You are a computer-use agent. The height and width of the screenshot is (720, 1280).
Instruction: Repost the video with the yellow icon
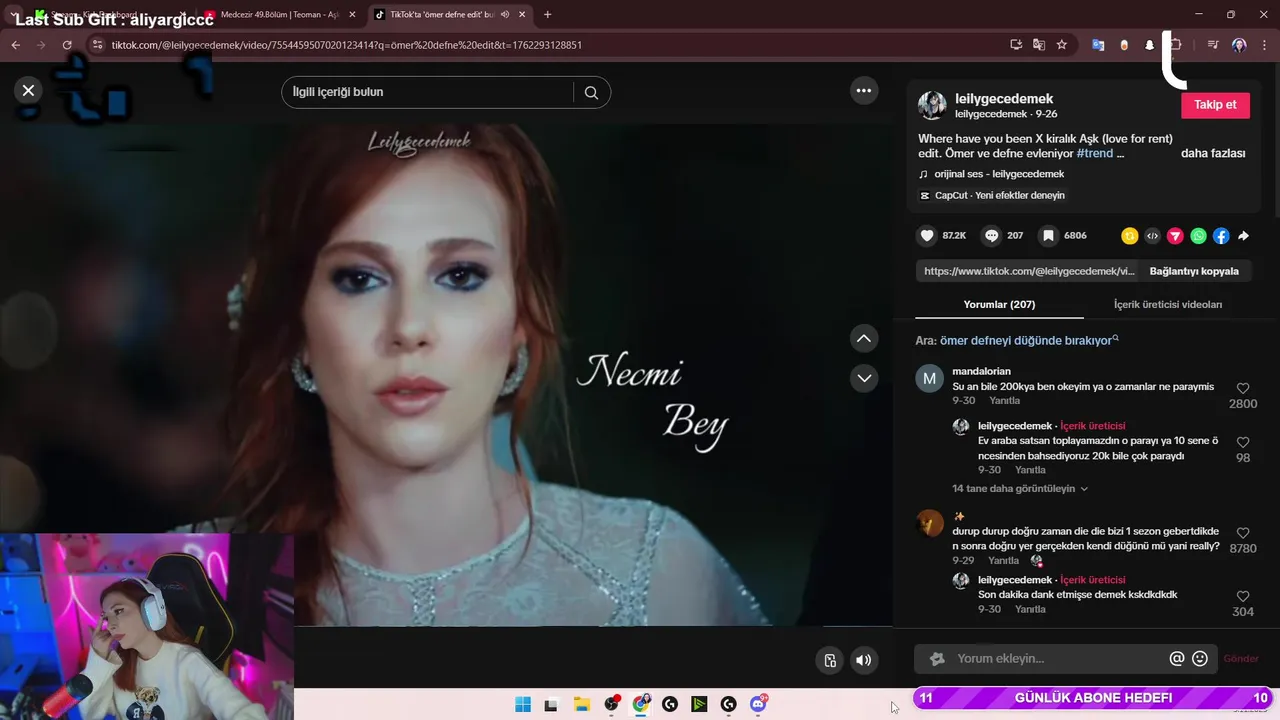1130,236
